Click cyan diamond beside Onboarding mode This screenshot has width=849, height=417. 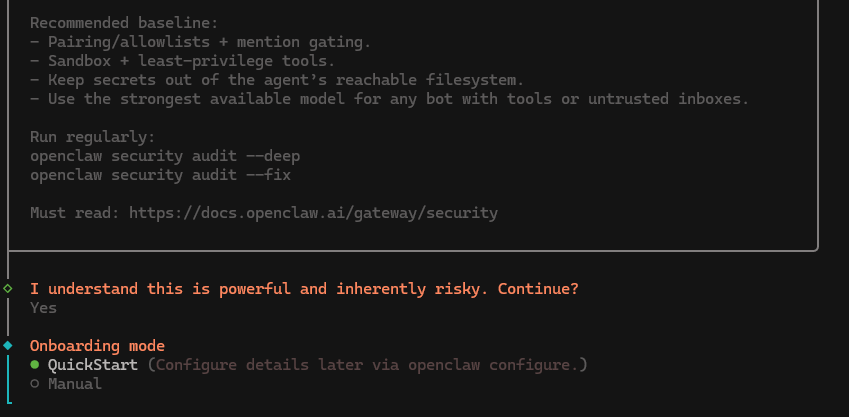(8, 345)
